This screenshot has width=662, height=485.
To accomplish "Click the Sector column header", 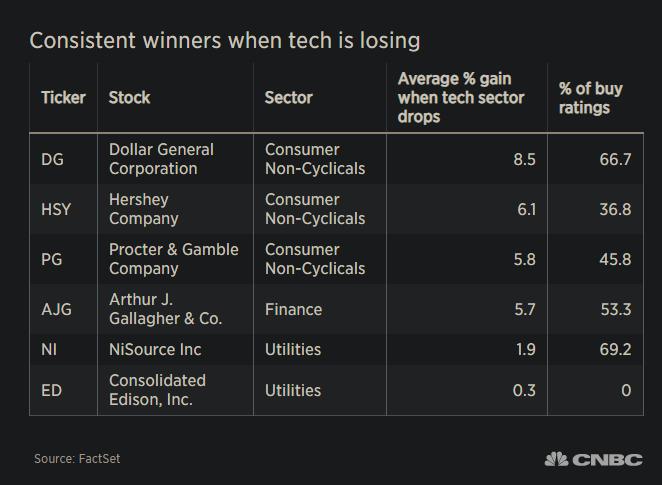I will coord(288,98).
